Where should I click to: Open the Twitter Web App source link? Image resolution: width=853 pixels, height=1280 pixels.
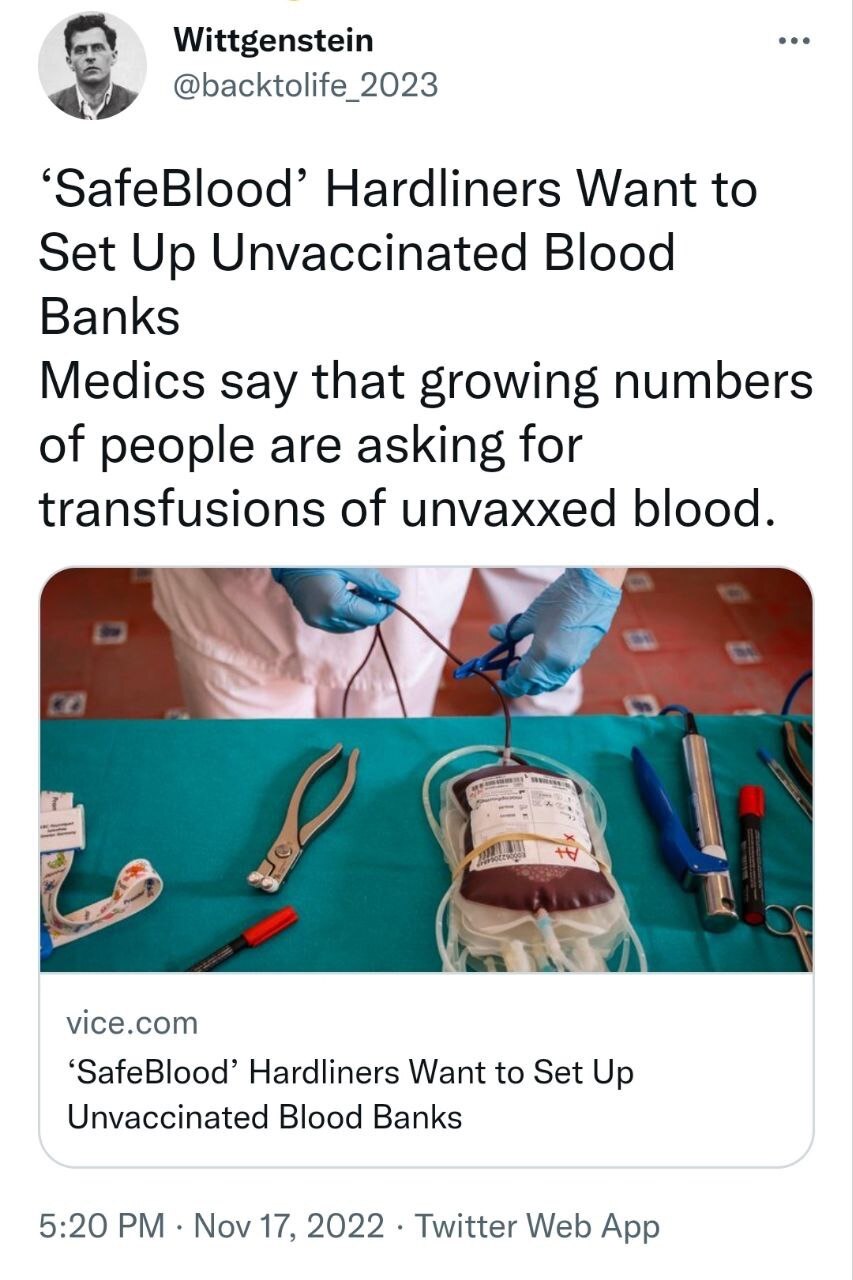point(537,1225)
